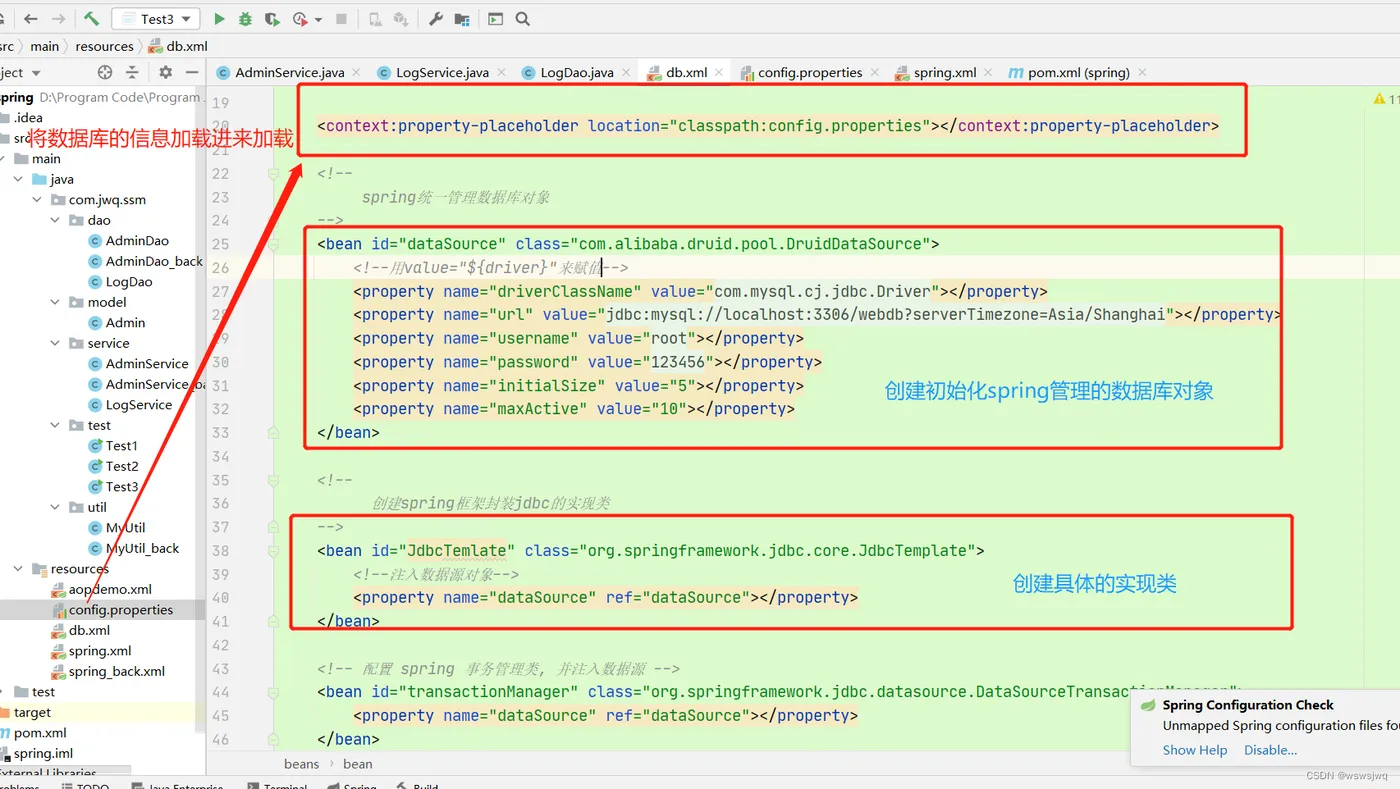Screen dimensions: 1400x789
Task: Collapse the util package arrow
Action: [56, 507]
